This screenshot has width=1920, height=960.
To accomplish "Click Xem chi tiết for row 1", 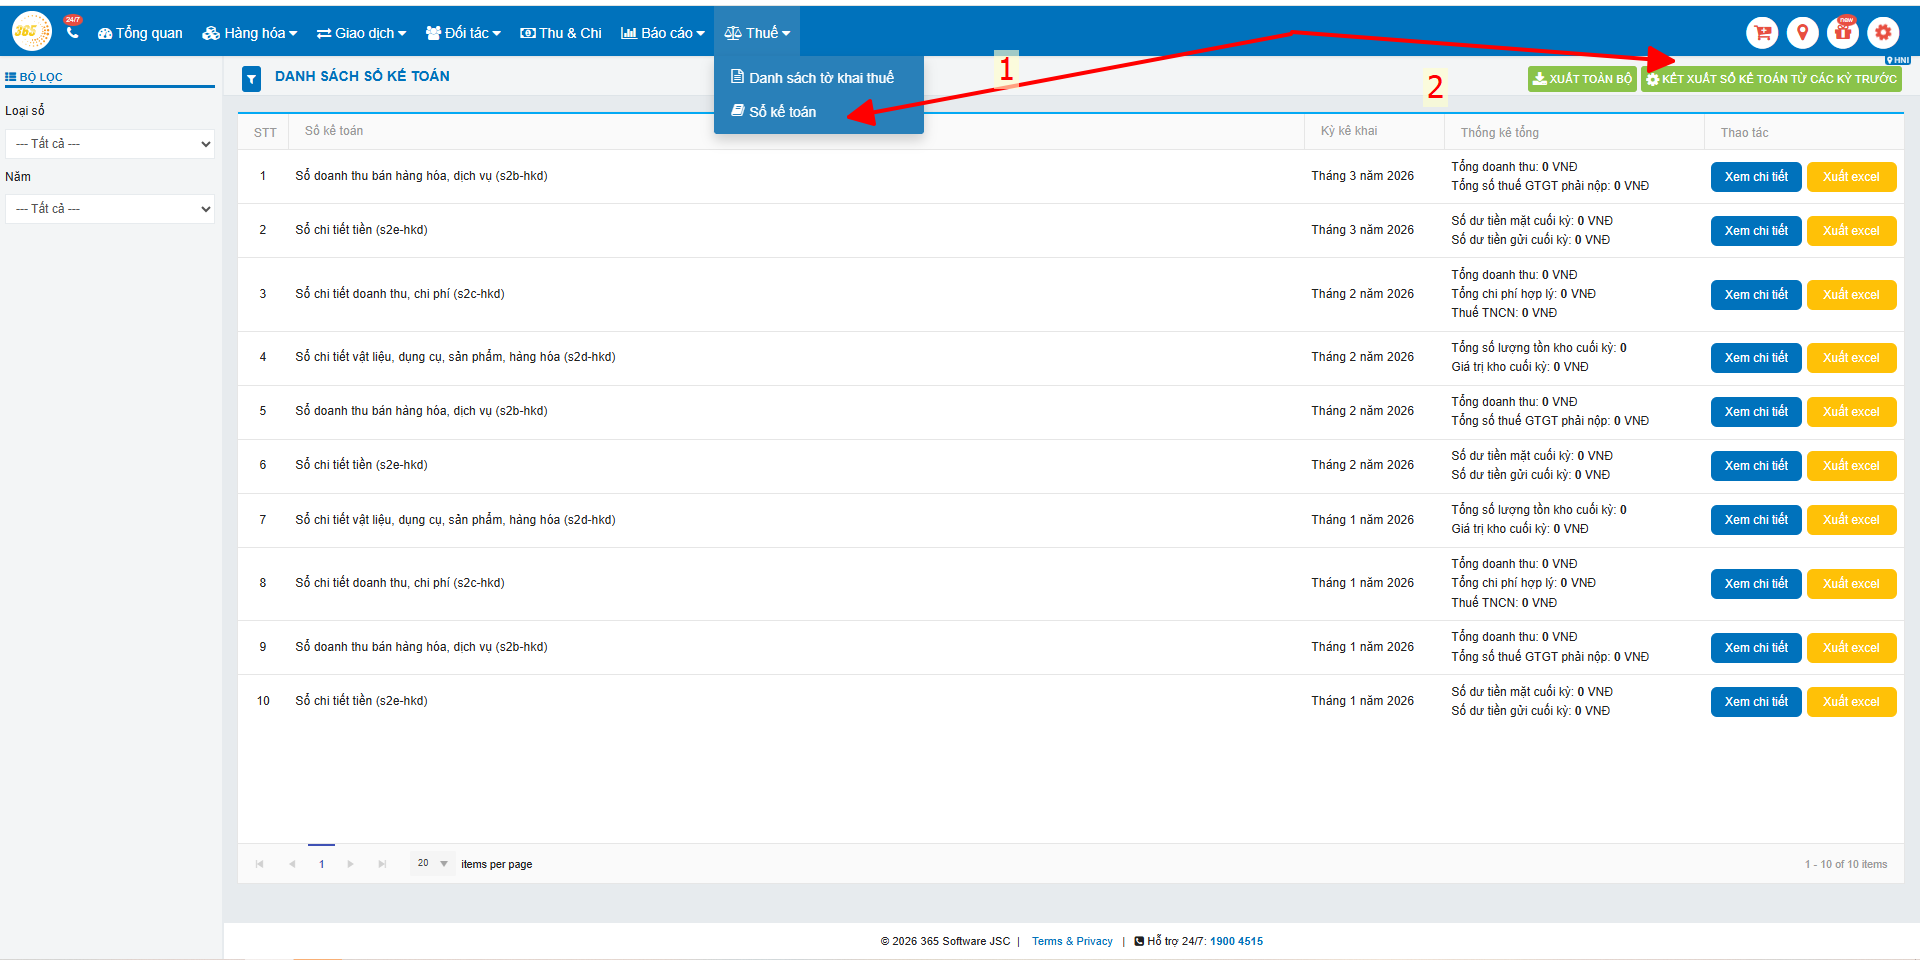I will click(x=1756, y=177).
